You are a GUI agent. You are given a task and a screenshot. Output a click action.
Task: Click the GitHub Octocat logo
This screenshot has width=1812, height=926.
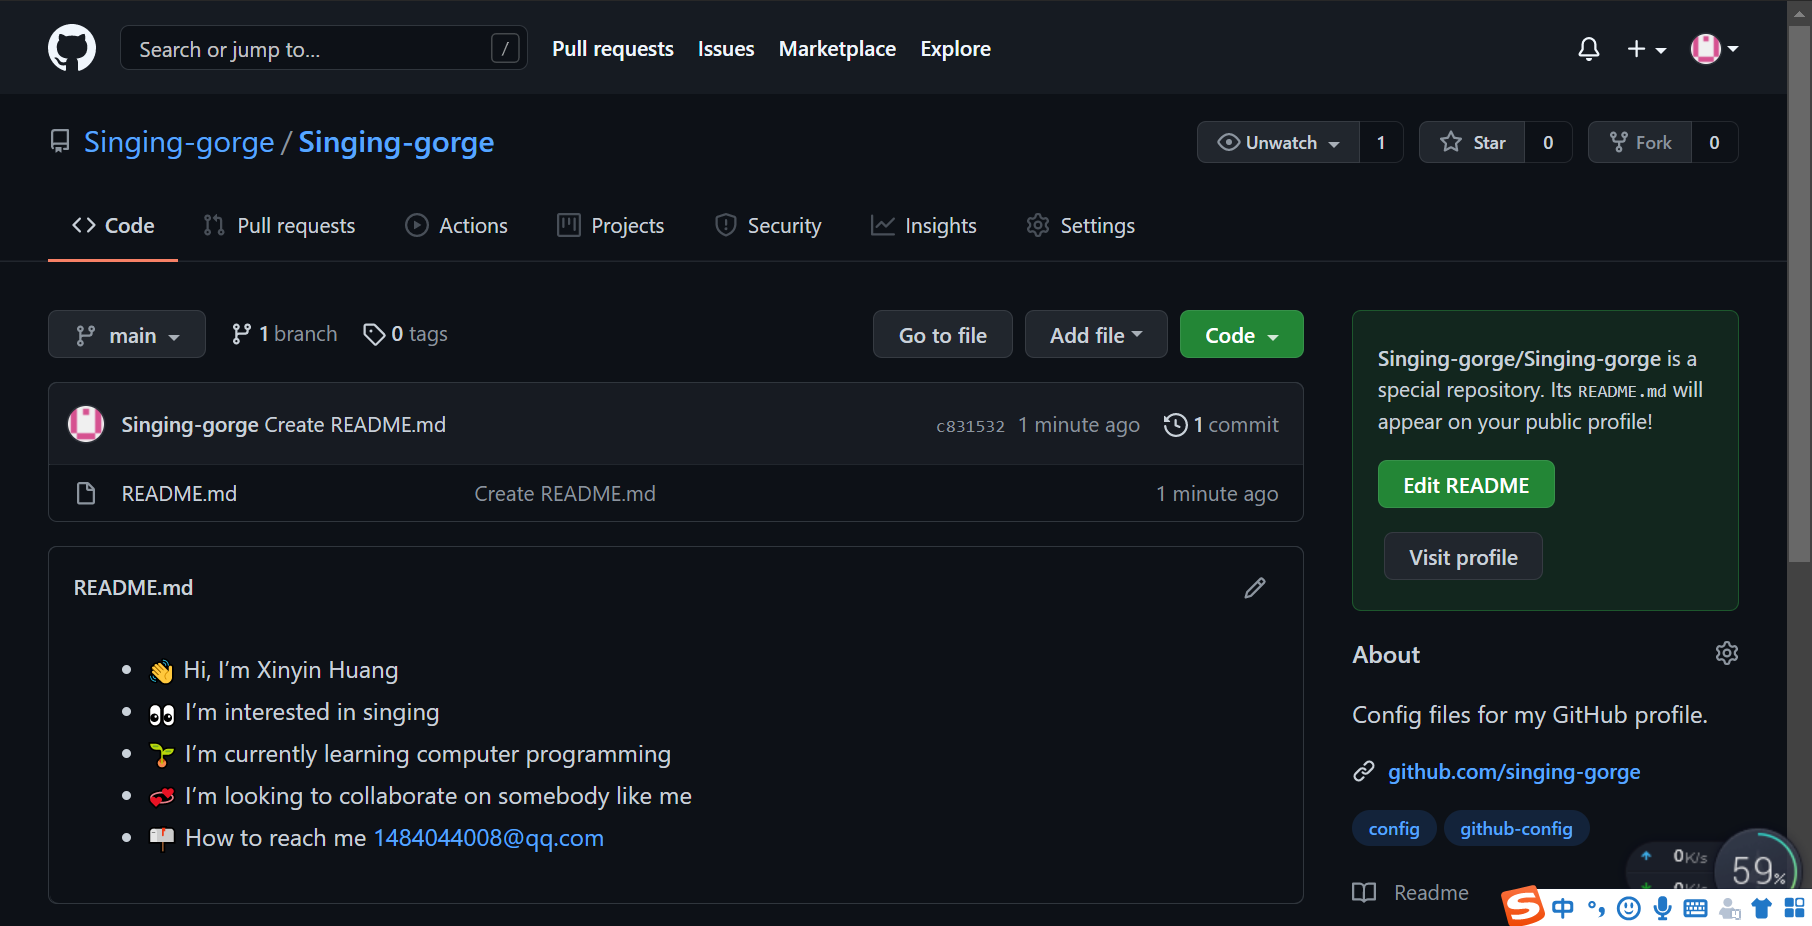tap(72, 48)
